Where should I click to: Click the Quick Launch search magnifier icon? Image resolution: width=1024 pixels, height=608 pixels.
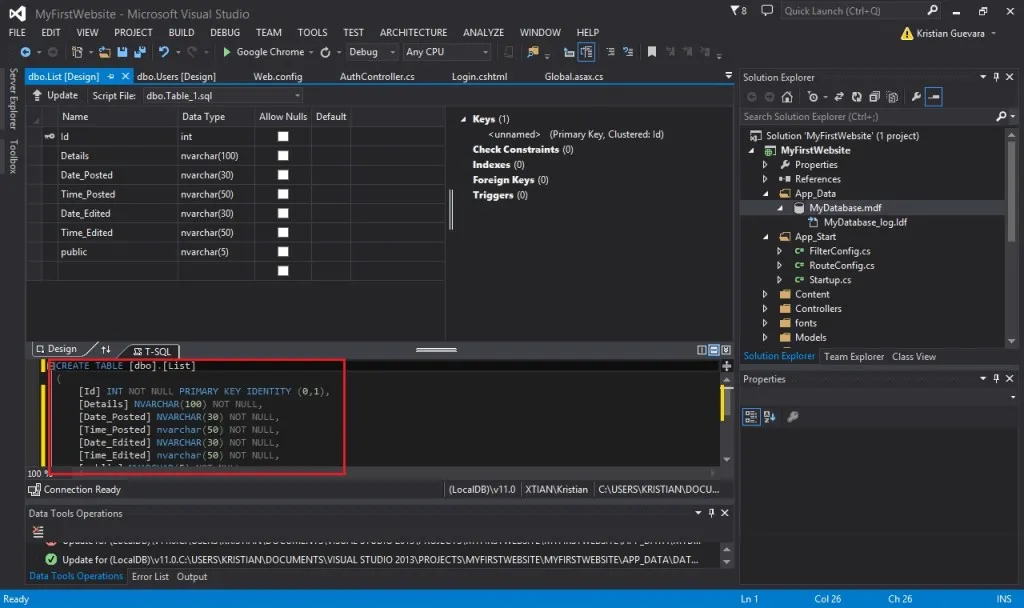[933, 10]
